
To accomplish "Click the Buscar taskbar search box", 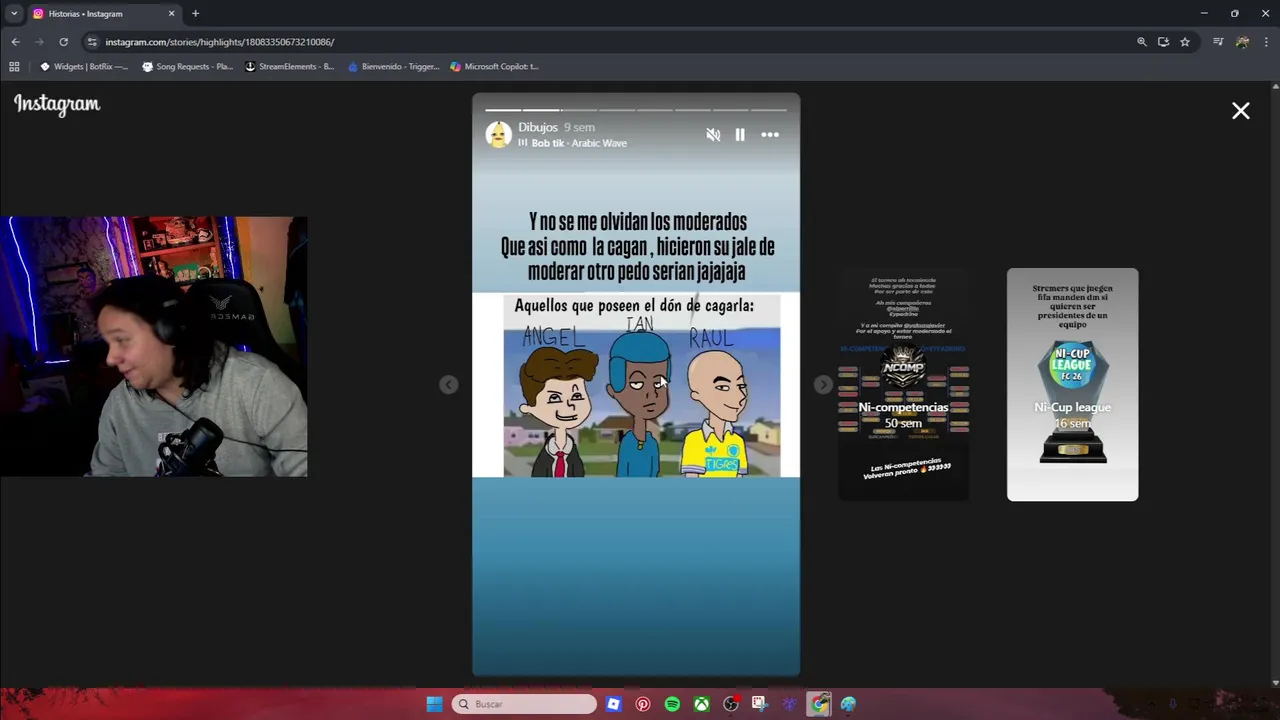I will [x=524, y=704].
